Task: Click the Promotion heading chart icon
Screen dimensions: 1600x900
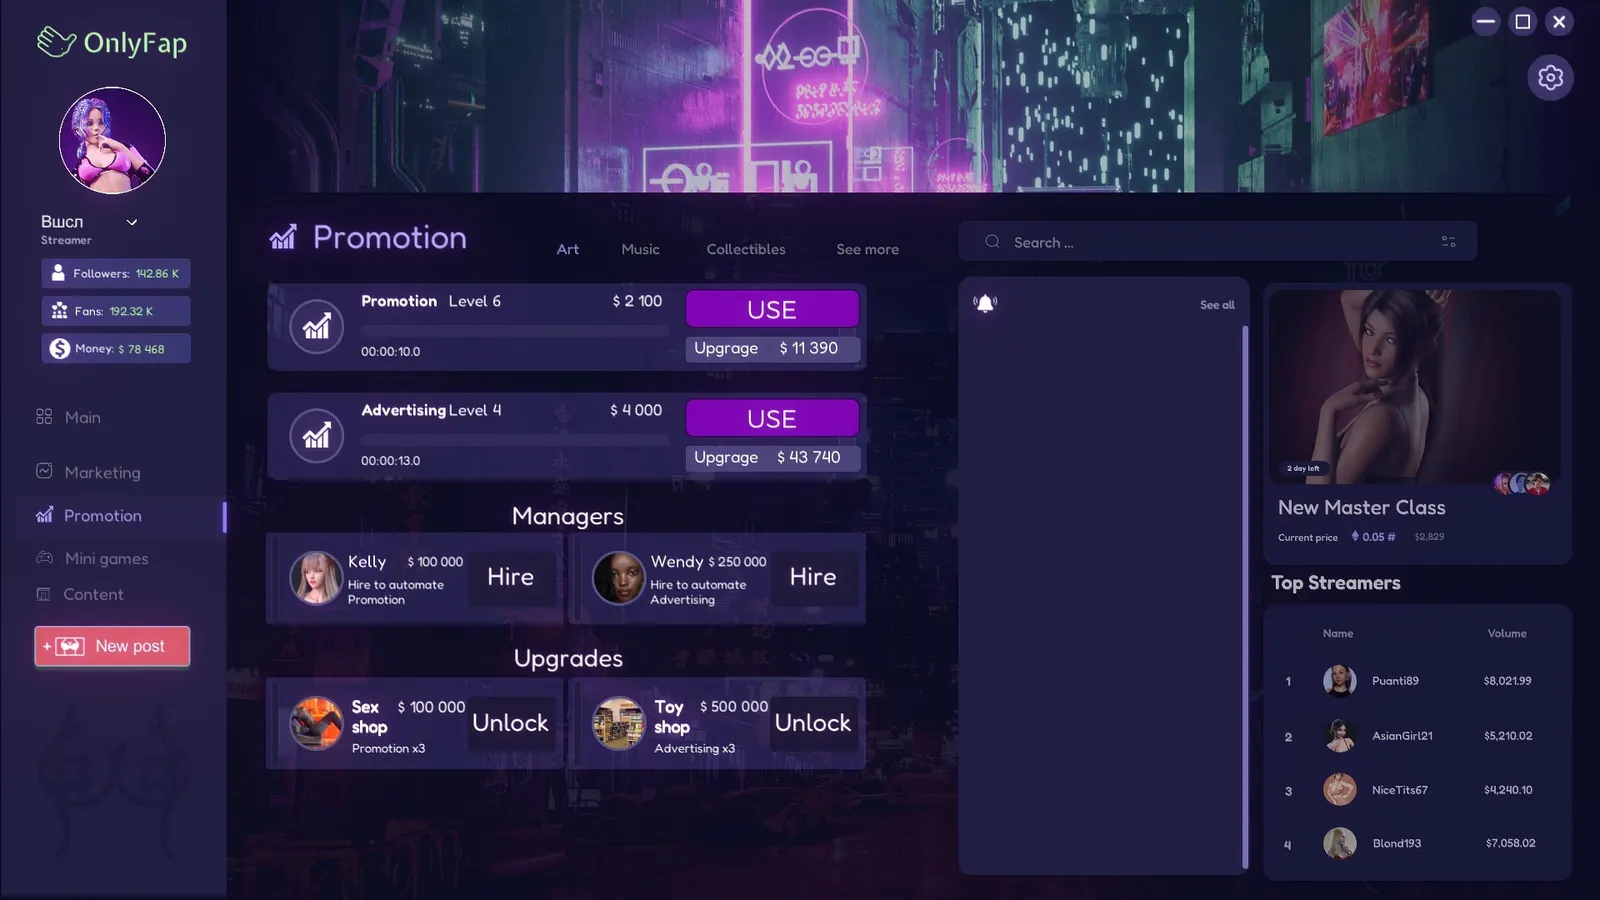Action: [x=283, y=237]
